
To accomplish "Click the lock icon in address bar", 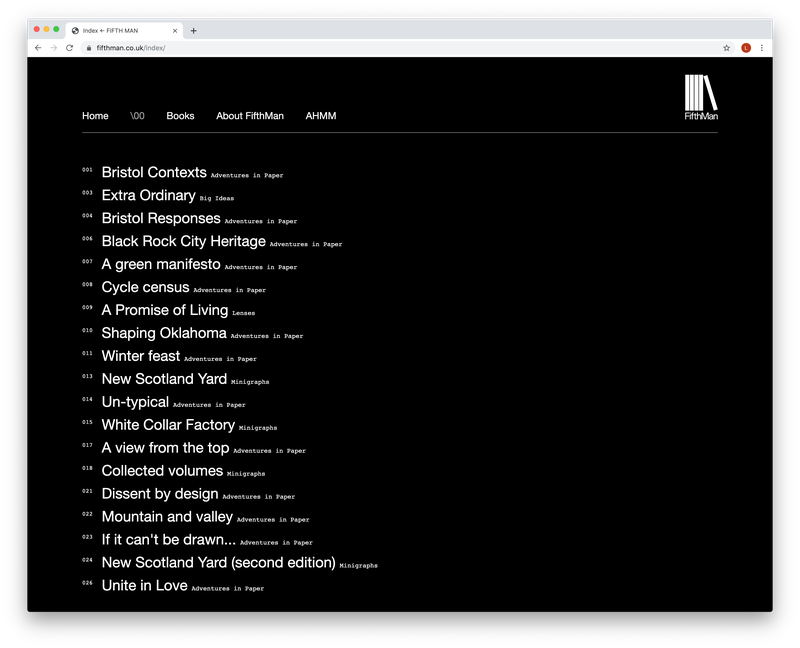I will (x=89, y=48).
